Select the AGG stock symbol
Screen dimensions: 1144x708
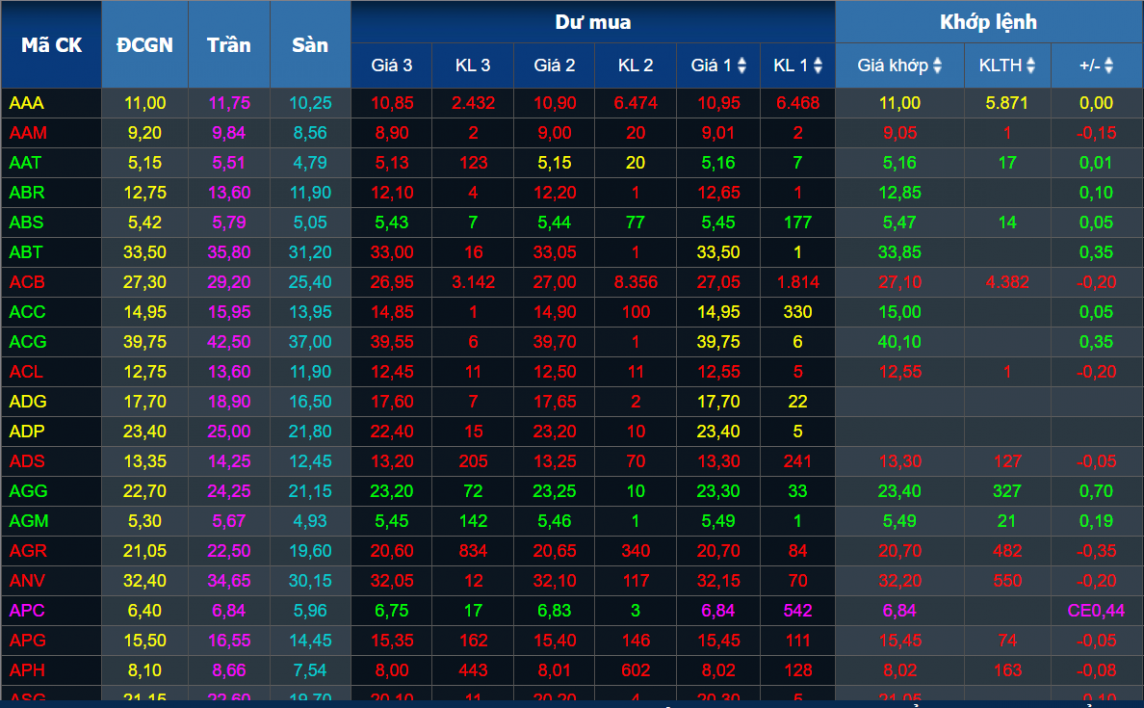click(x=27, y=491)
